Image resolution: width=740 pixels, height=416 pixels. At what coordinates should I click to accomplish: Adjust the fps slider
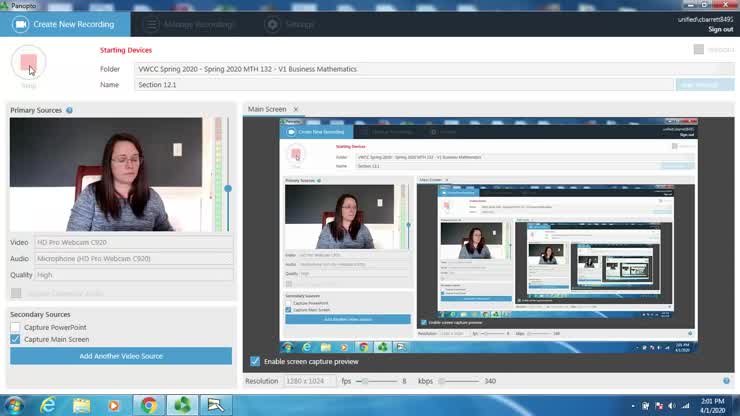366,381
